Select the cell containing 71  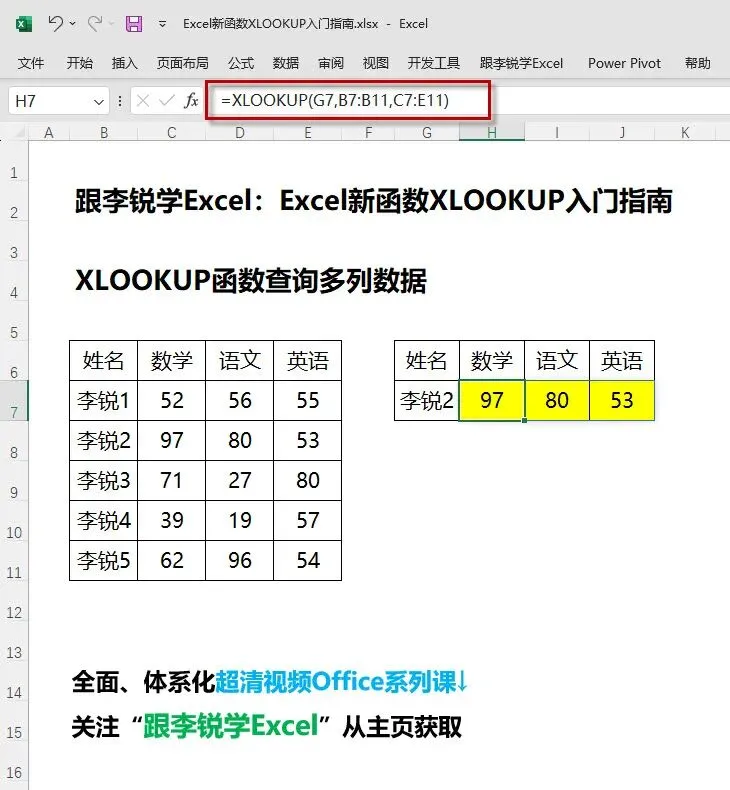[x=171, y=480]
